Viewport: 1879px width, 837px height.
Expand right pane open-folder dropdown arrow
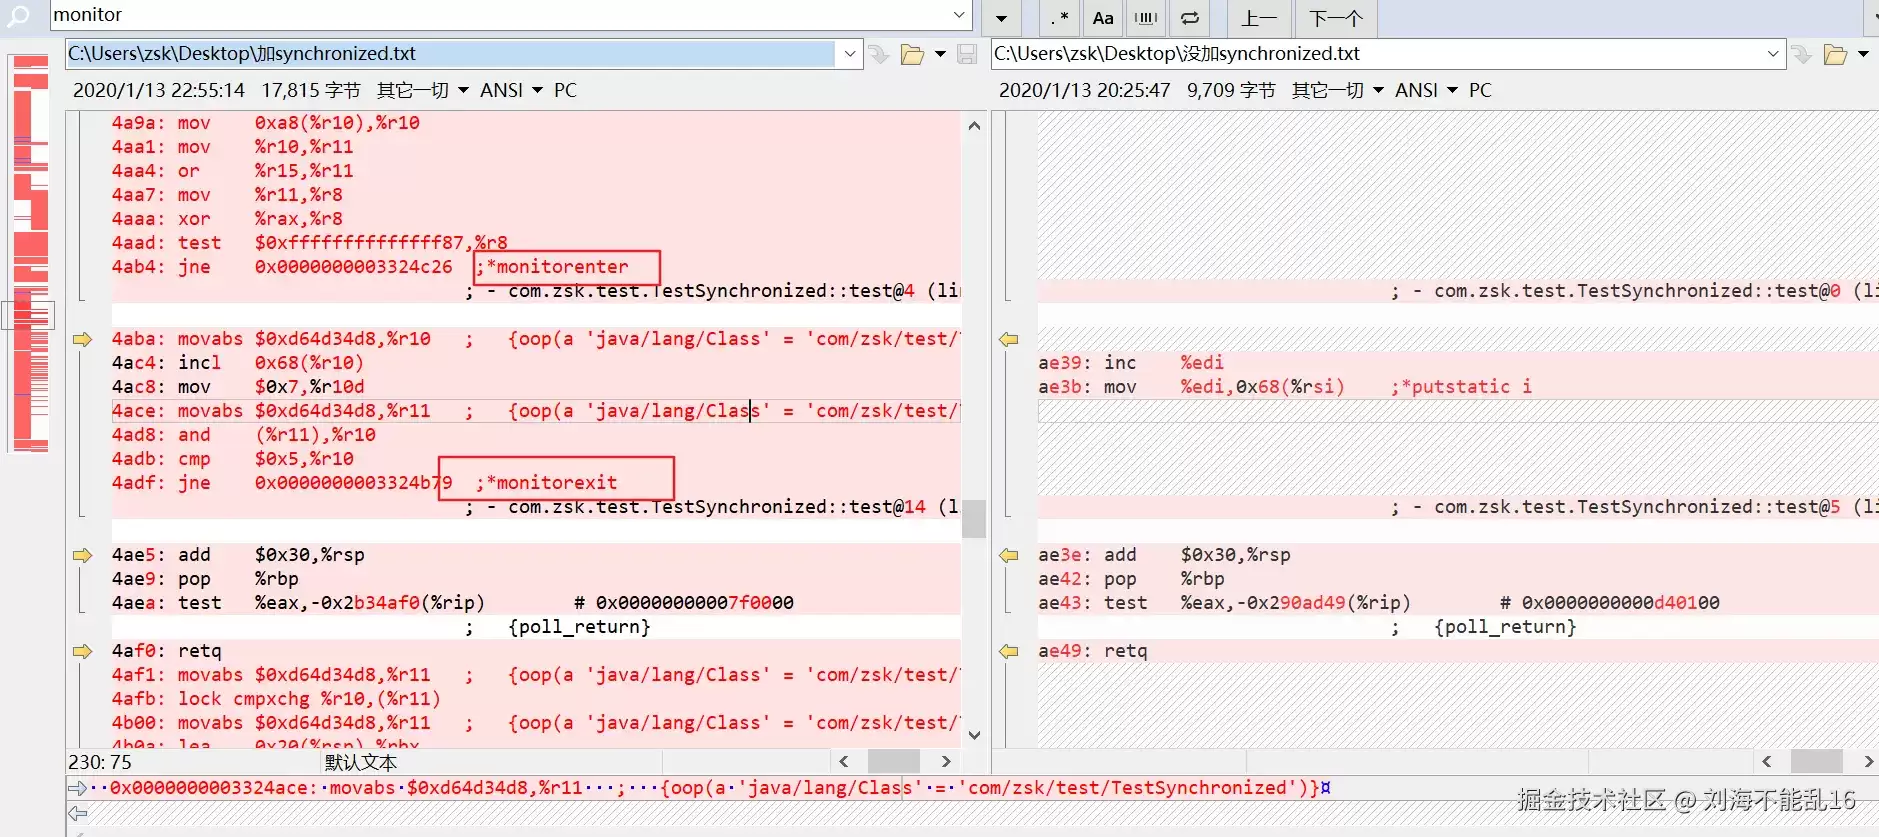[x=1863, y=54]
